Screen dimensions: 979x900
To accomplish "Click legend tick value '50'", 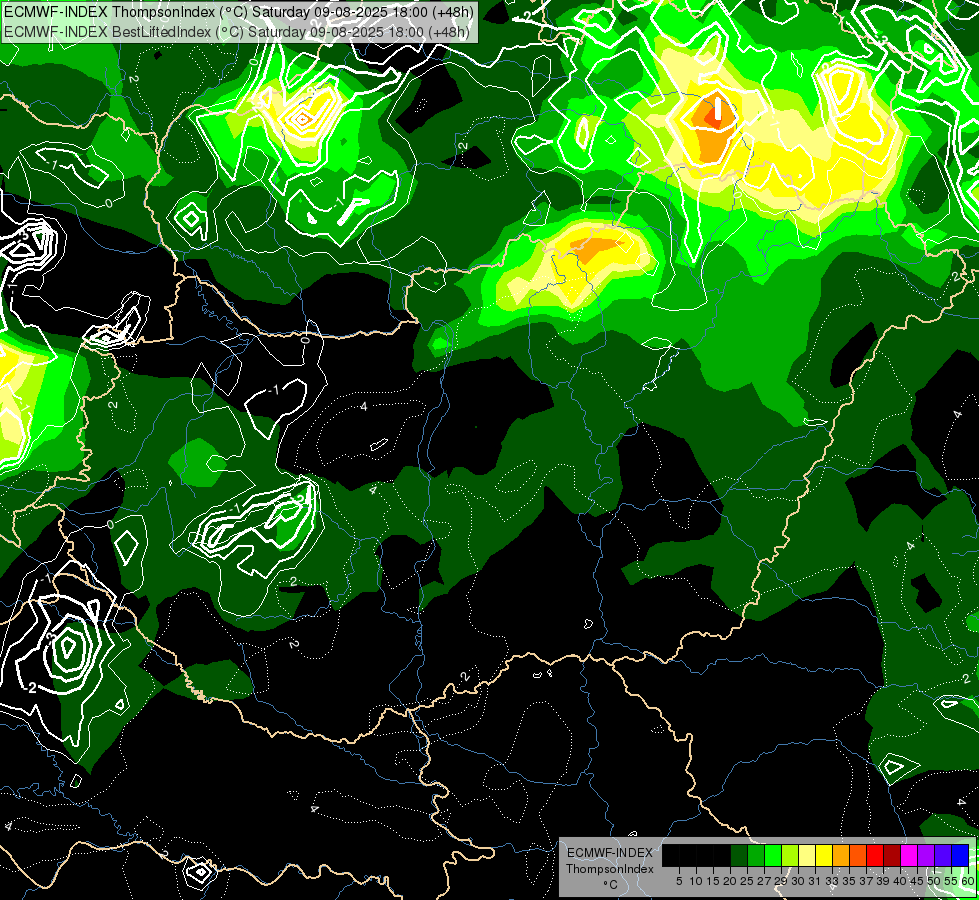I will [935, 881].
